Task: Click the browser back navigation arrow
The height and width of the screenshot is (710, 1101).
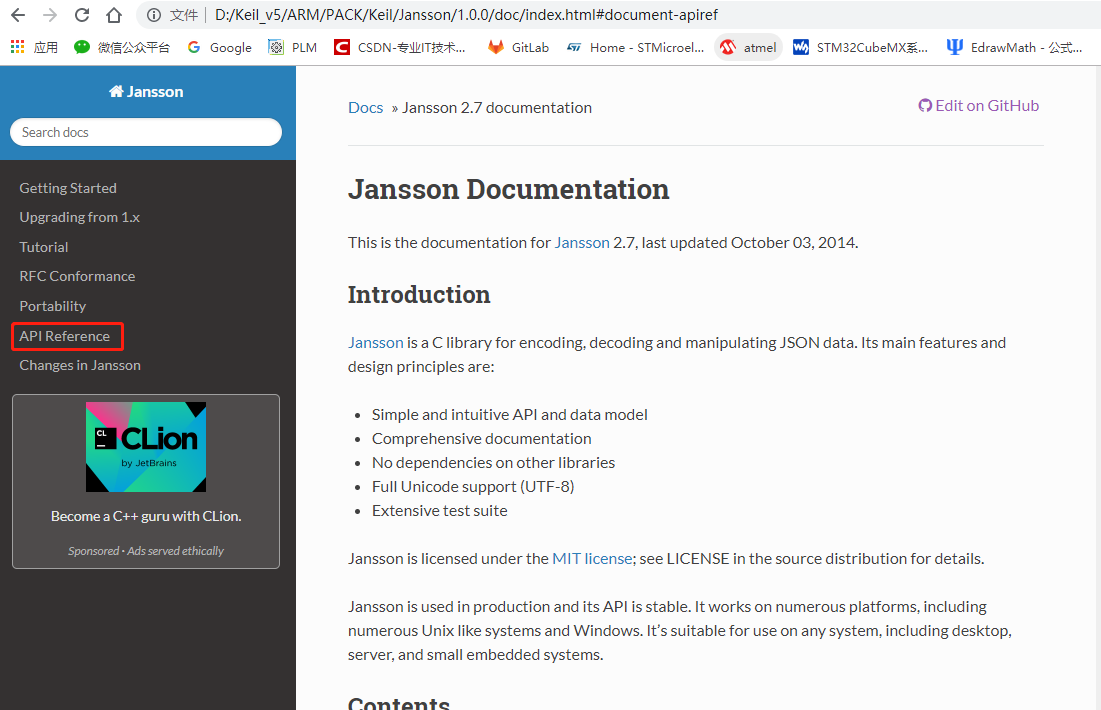Action: click(x=18, y=15)
